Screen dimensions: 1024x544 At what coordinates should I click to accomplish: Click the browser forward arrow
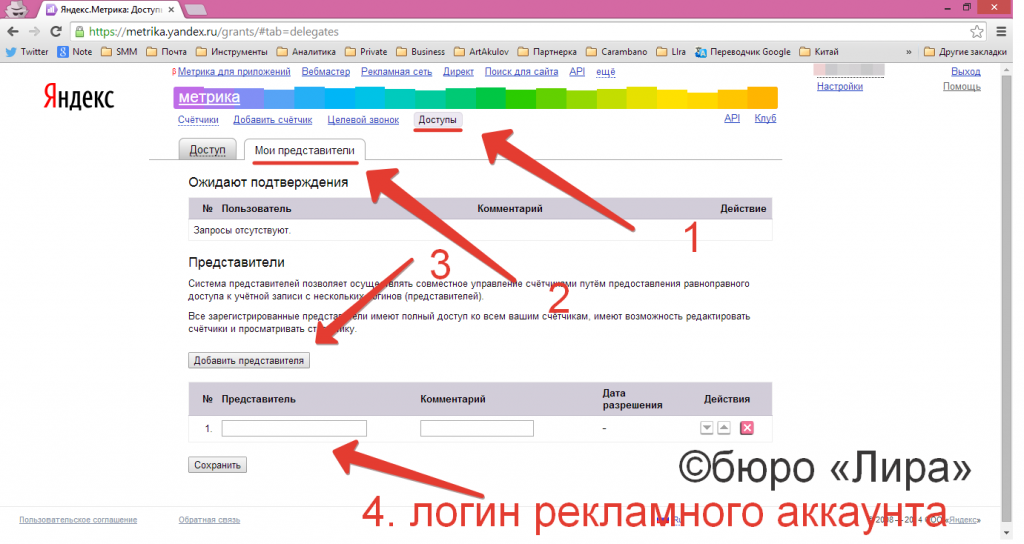(34, 31)
